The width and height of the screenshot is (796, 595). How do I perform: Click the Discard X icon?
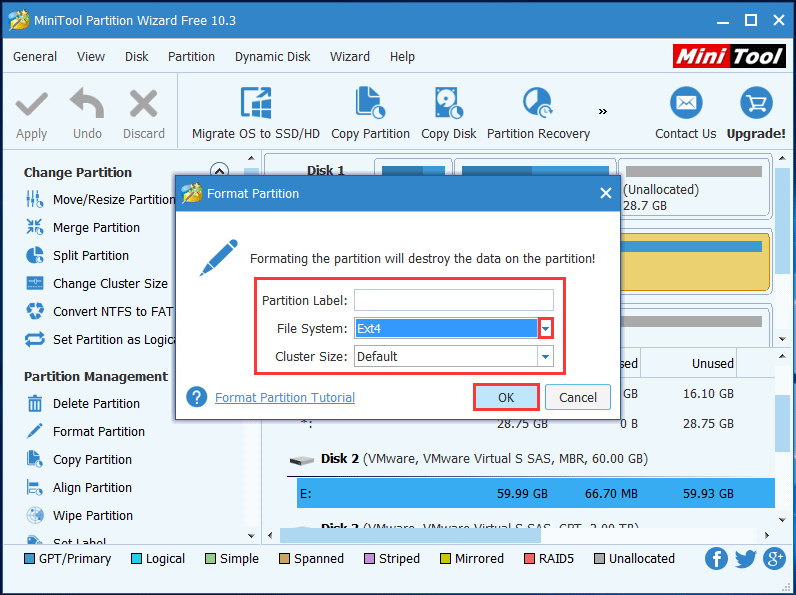click(144, 104)
